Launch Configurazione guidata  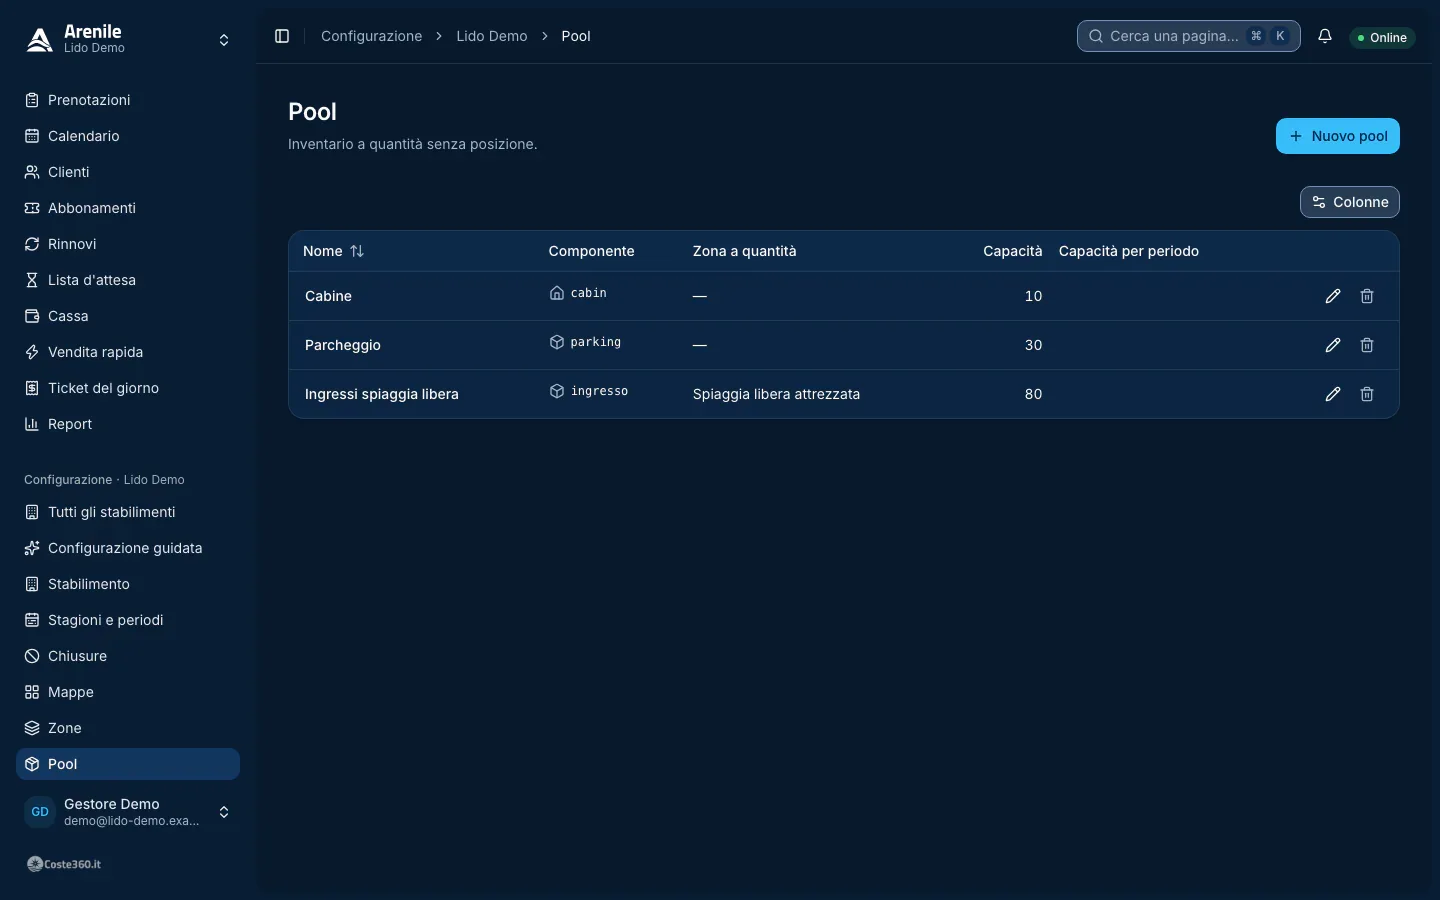(x=128, y=548)
